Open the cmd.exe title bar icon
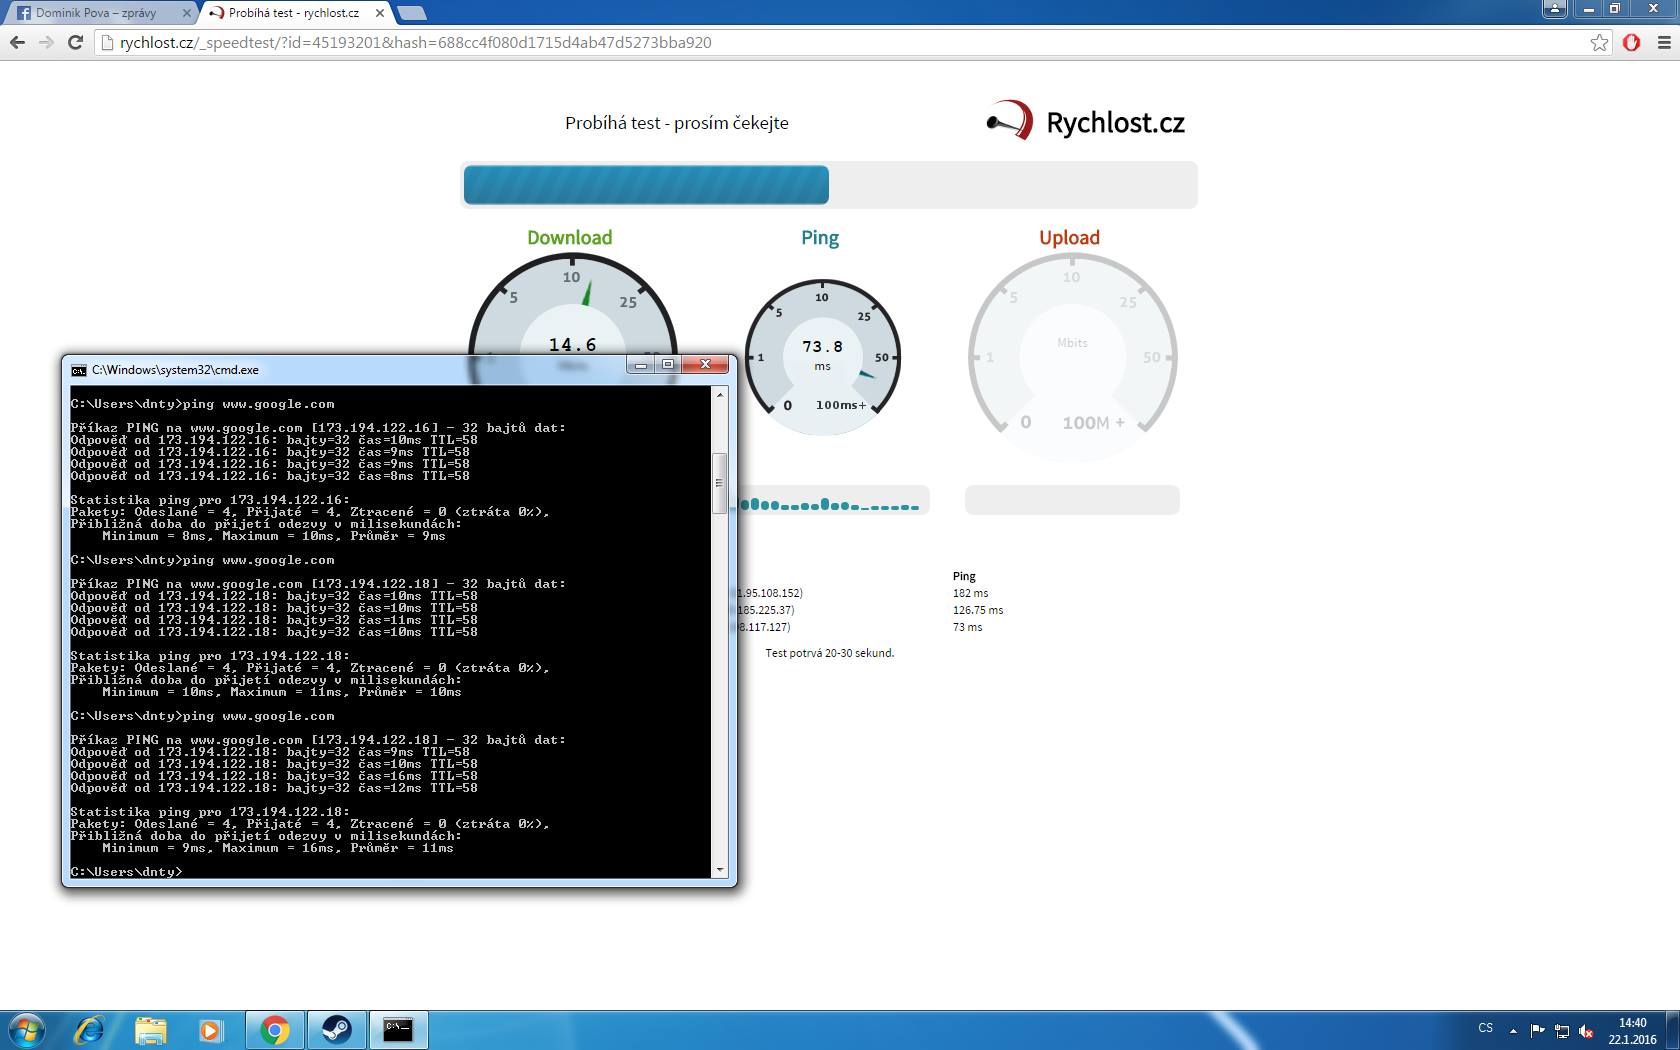Image resolution: width=1680 pixels, height=1050 pixels. (x=79, y=370)
